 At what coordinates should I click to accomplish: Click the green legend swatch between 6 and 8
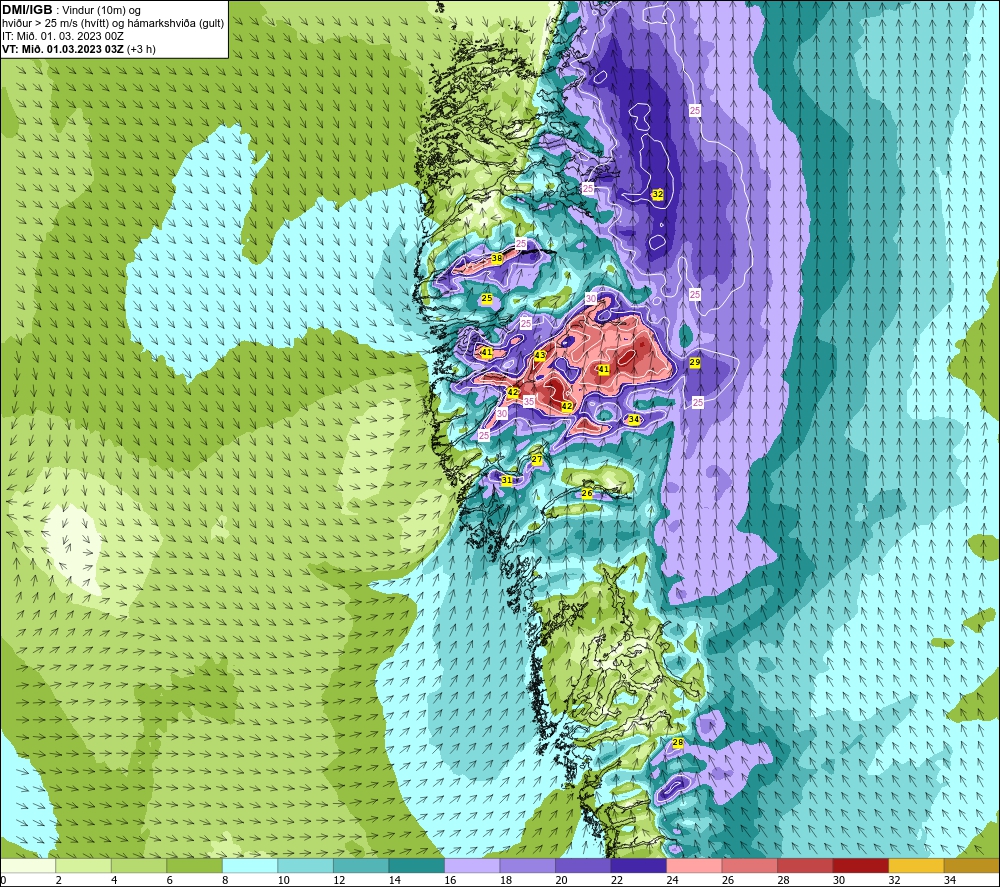coord(195,865)
